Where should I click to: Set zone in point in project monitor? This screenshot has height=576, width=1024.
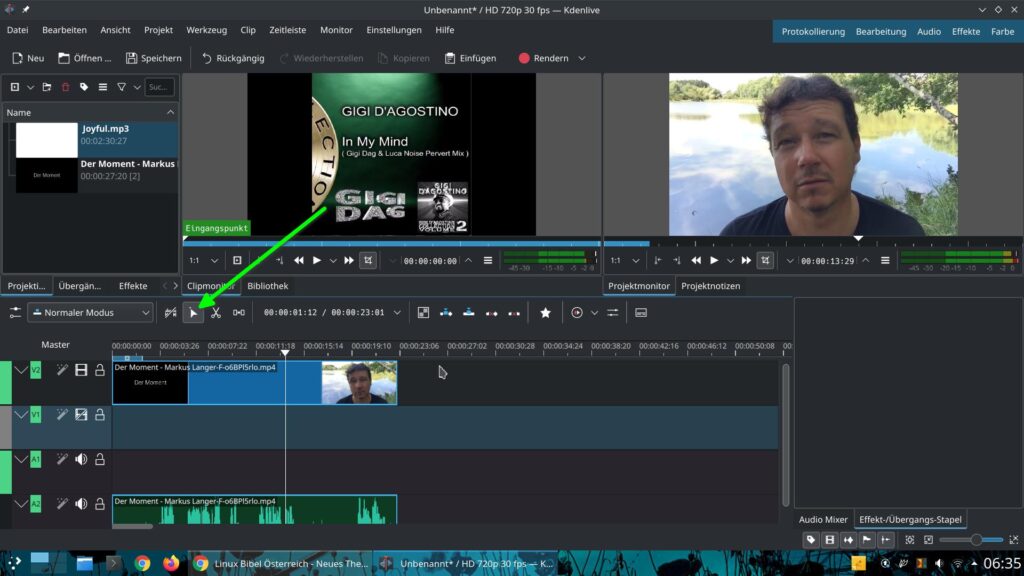658,261
